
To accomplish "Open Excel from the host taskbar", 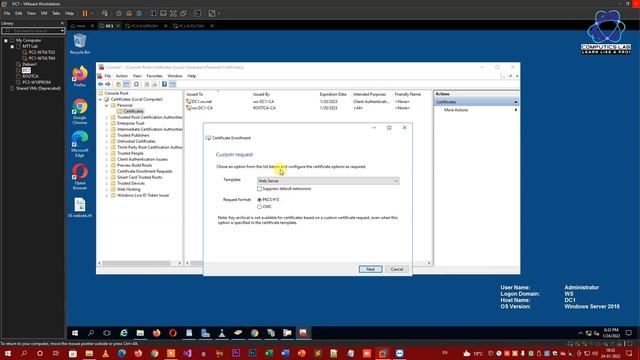I will [x=269, y=353].
